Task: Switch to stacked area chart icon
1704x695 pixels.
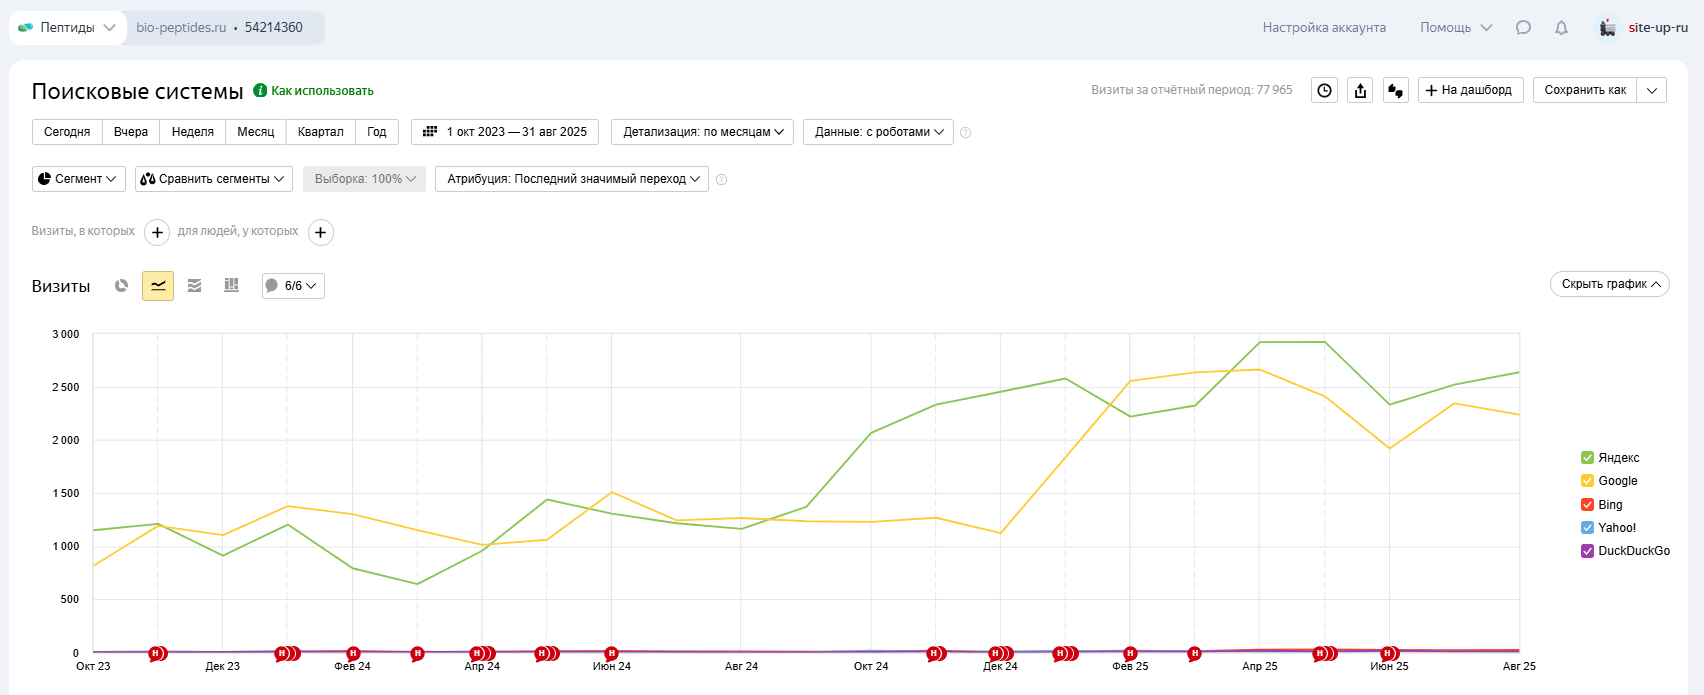Action: point(195,286)
